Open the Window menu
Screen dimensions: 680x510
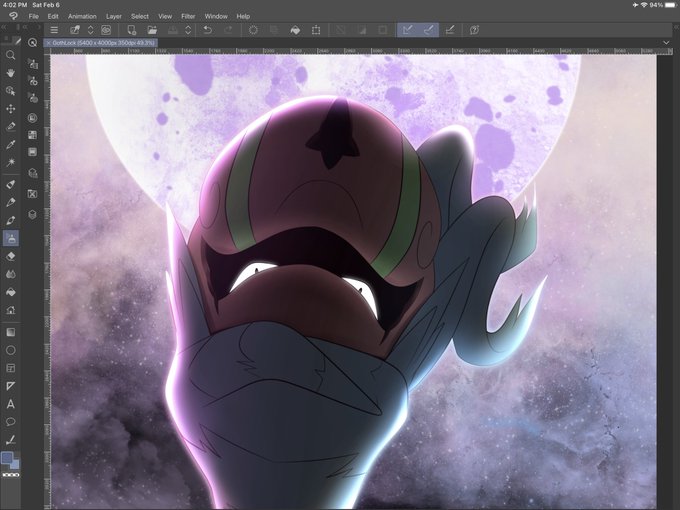pyautogui.click(x=216, y=16)
